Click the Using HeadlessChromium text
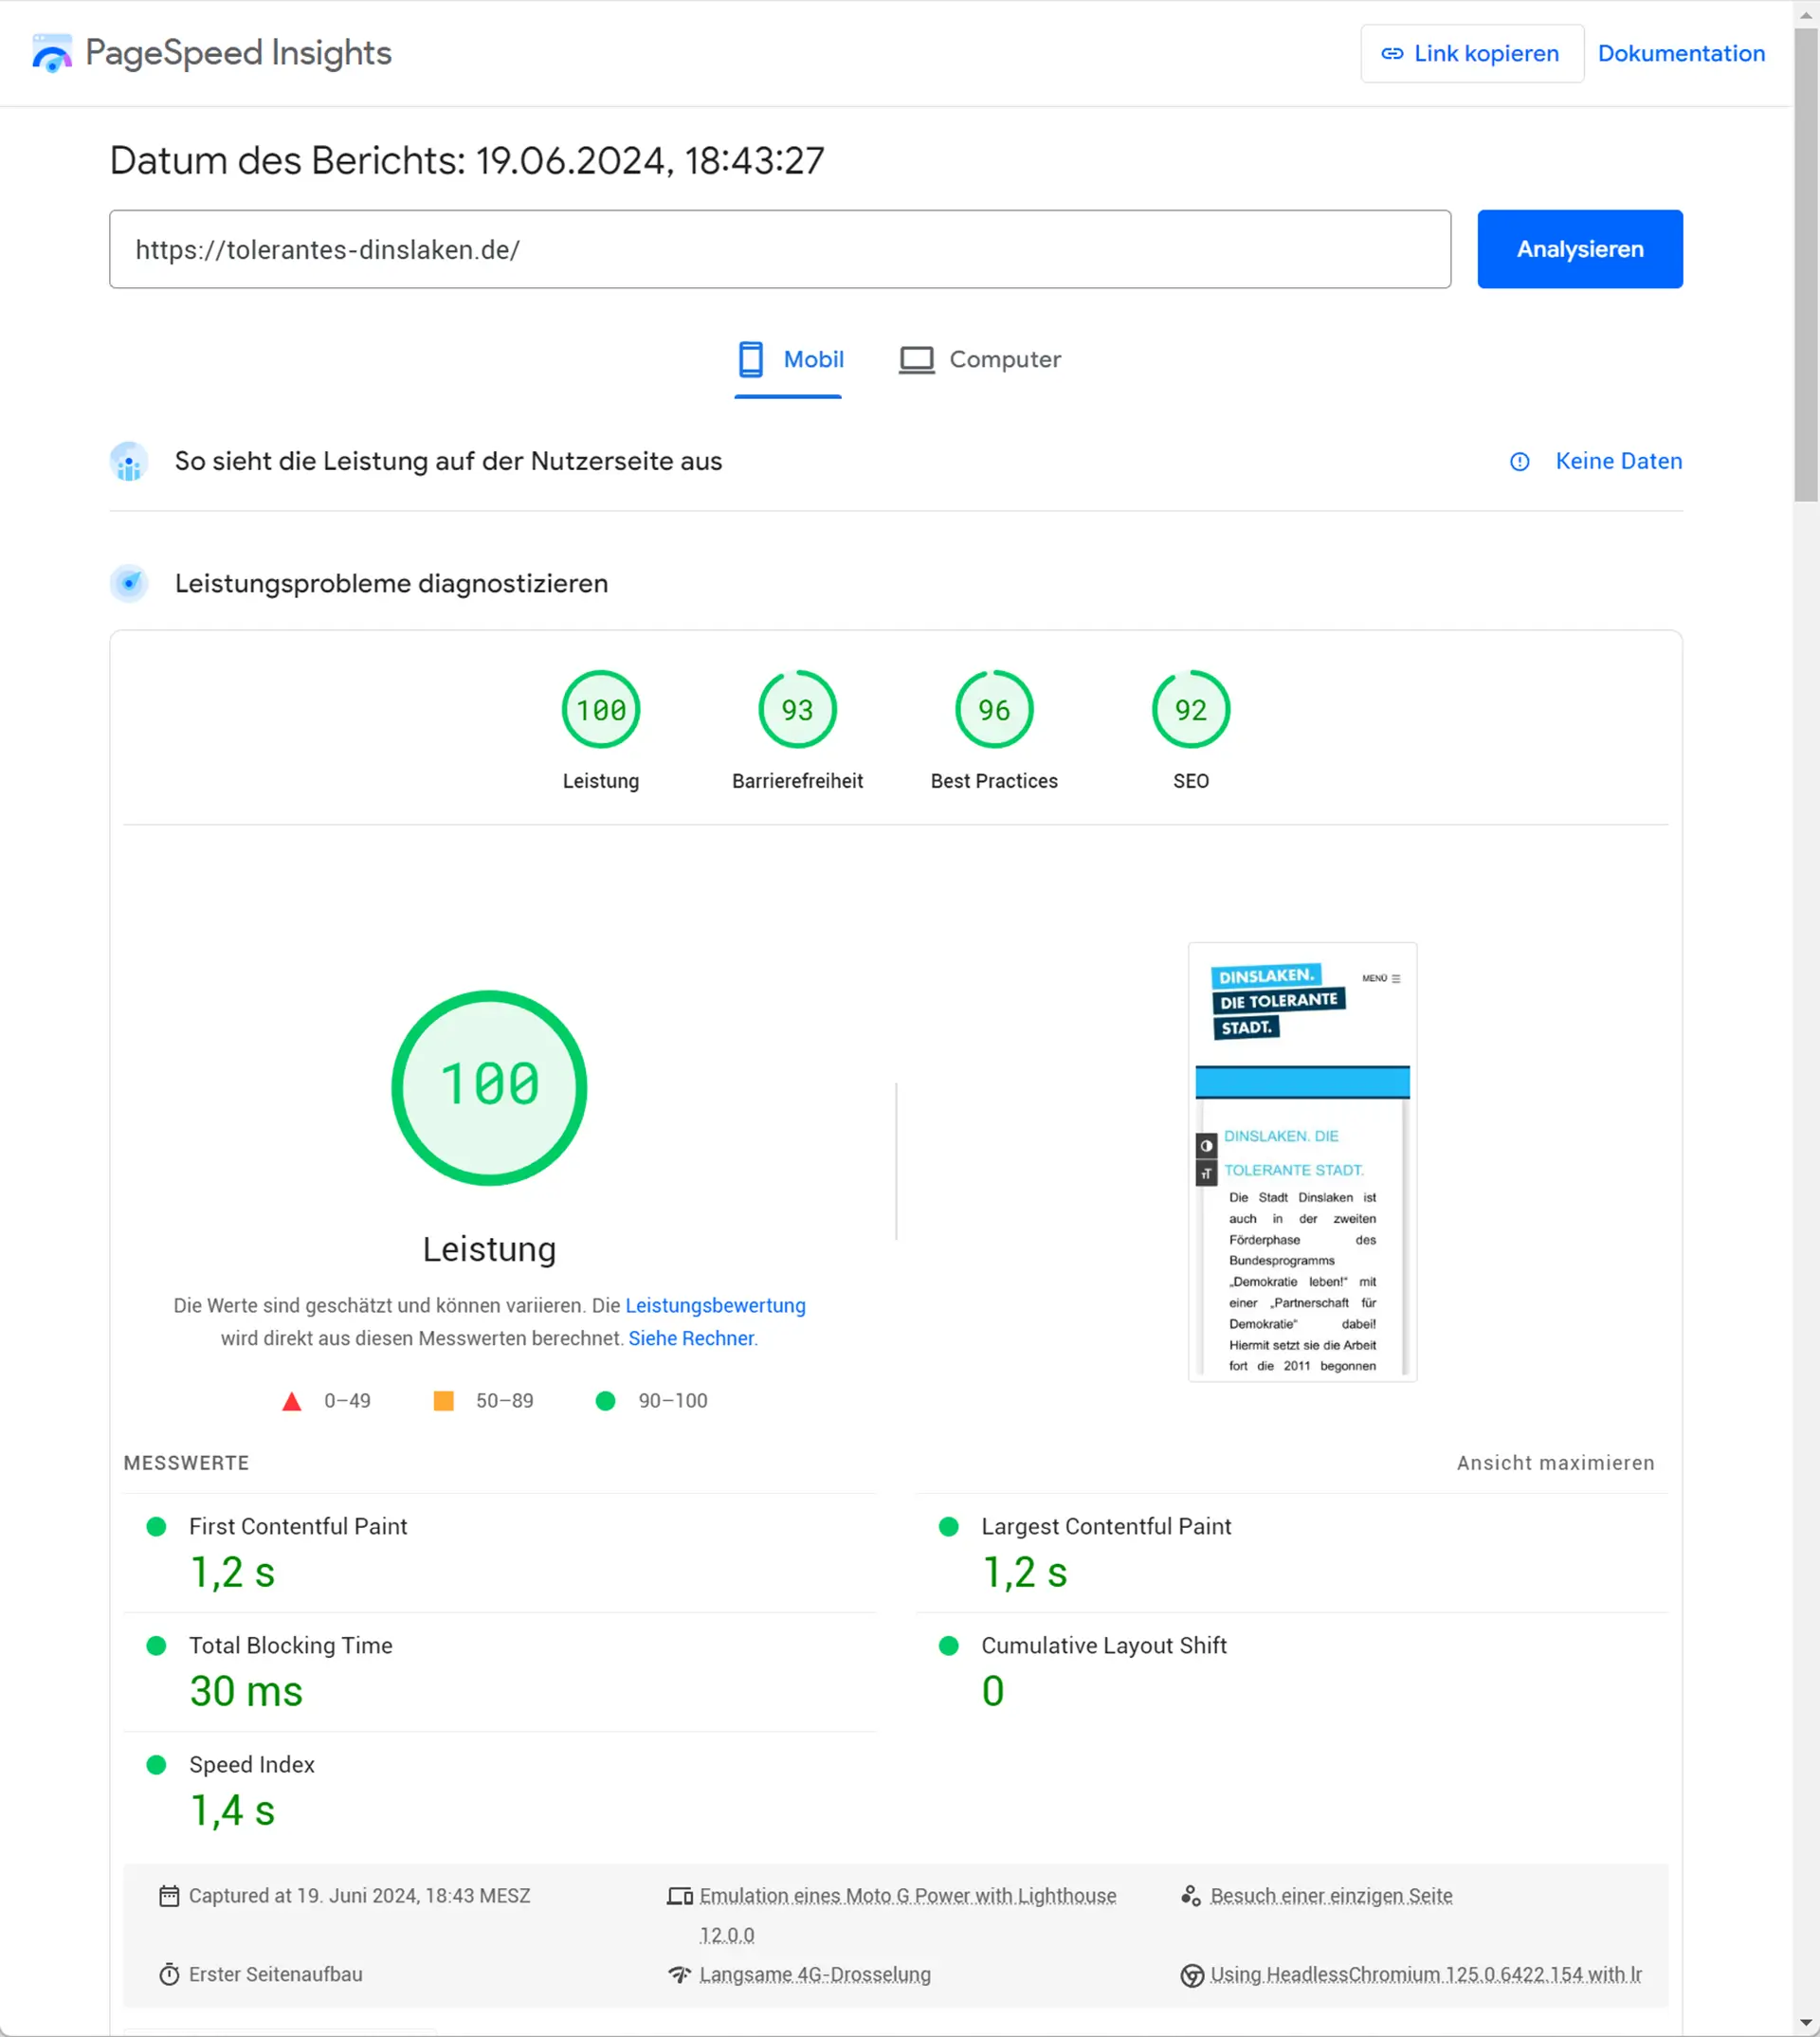Viewport: 1820px width, 2037px height. click(1426, 1975)
